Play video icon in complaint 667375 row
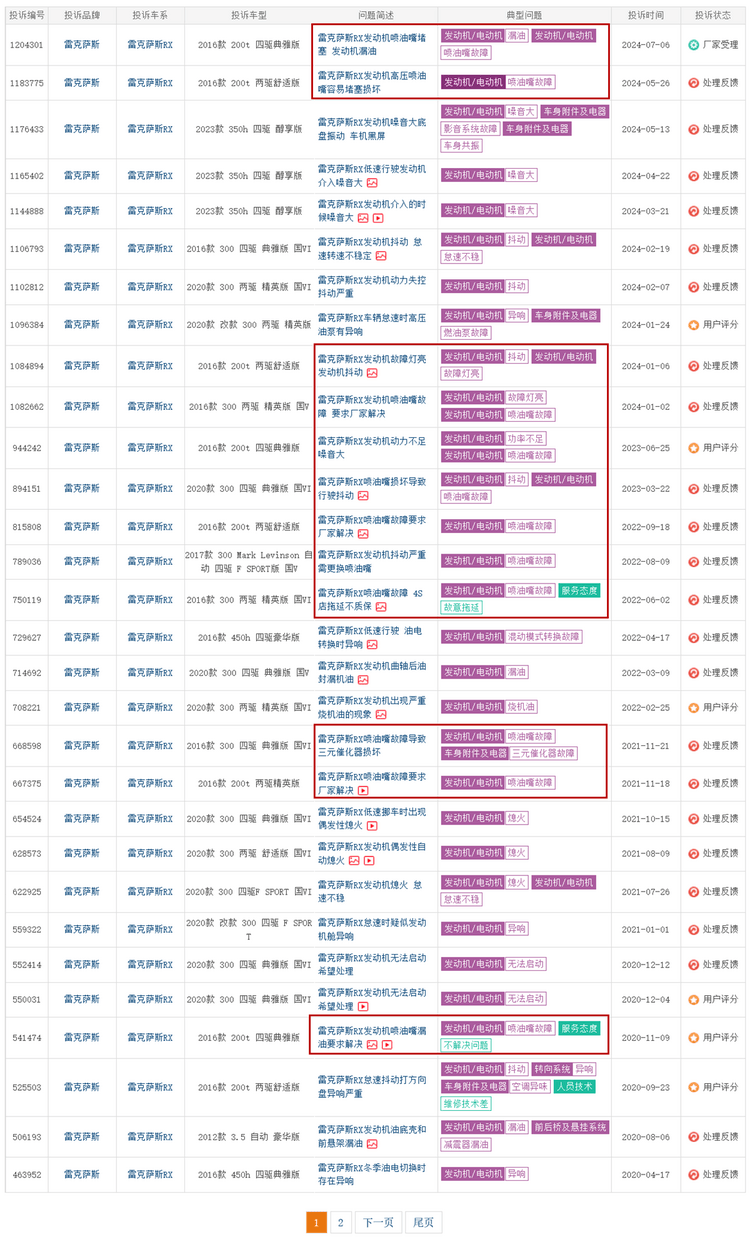This screenshot has height=1237, width=750. point(363,790)
